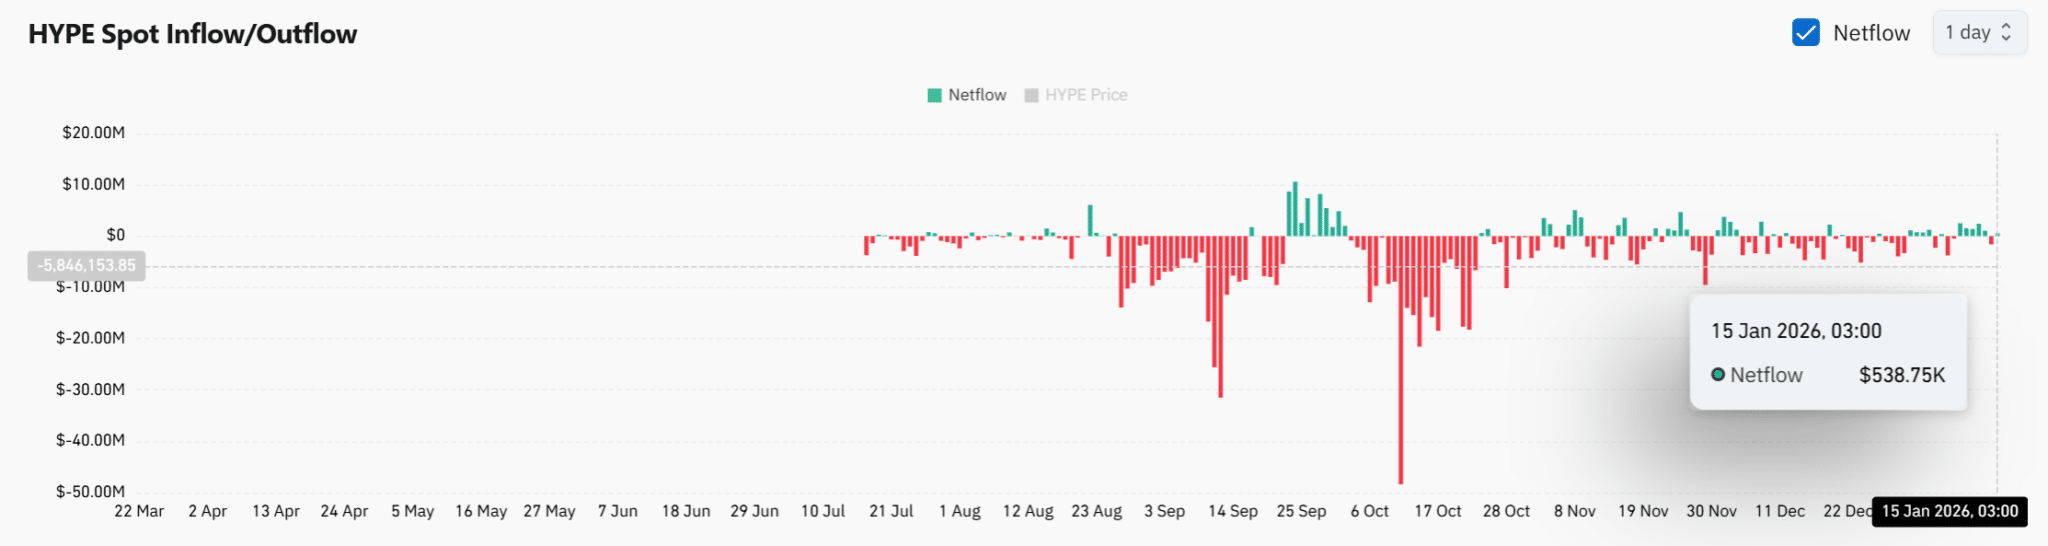This screenshot has height=546, width=2048.
Task: Toggle the Netflow checkbox
Action: click(1806, 33)
